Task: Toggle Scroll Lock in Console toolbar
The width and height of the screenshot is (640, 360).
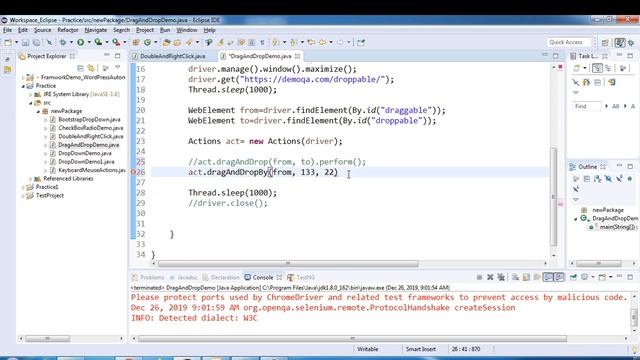Action: [x=526, y=277]
